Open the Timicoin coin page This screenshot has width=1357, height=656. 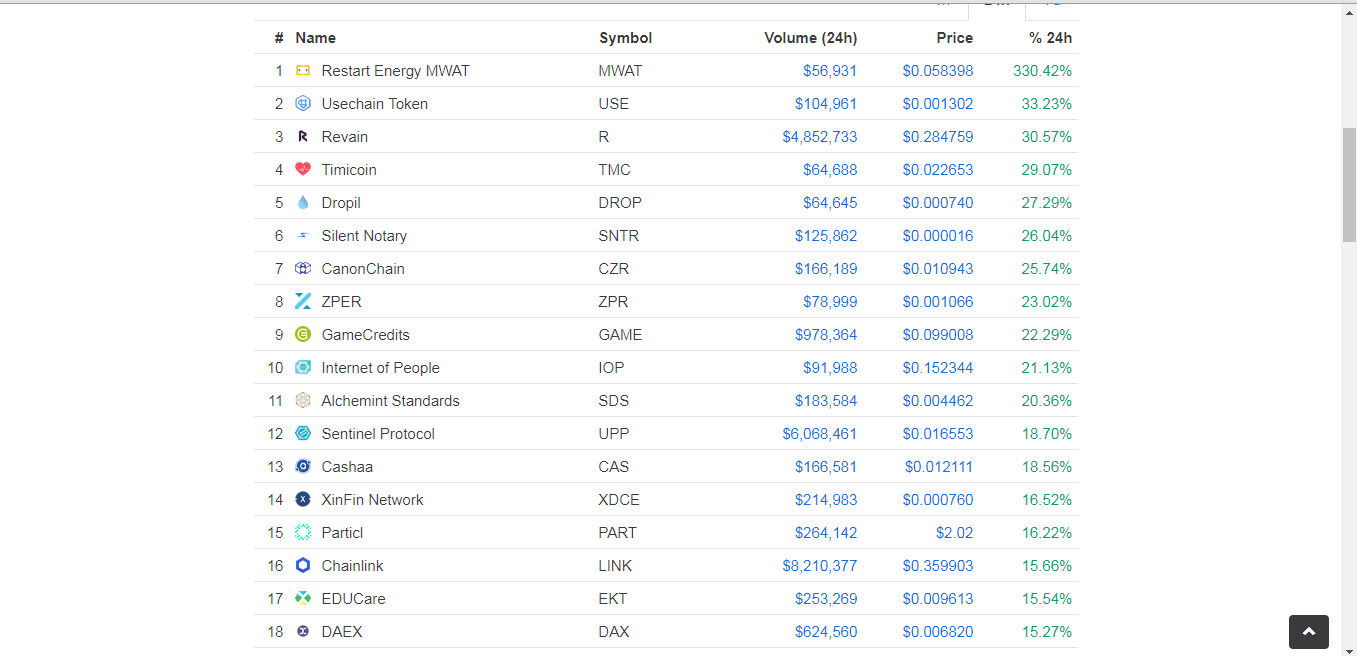(349, 170)
